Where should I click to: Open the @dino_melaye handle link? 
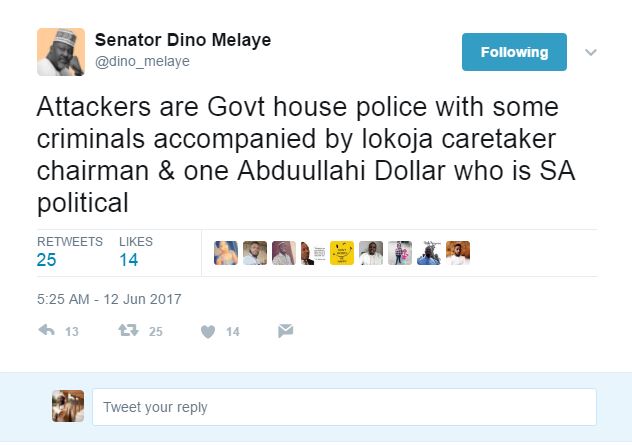pyautogui.click(x=142, y=62)
